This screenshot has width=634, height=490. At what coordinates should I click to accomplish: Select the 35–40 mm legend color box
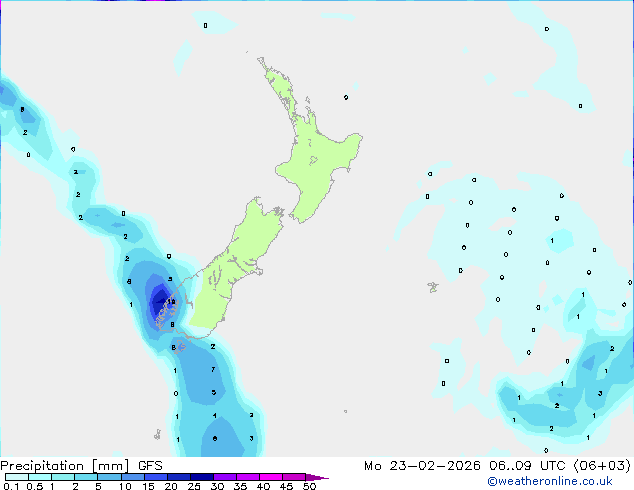(247, 477)
